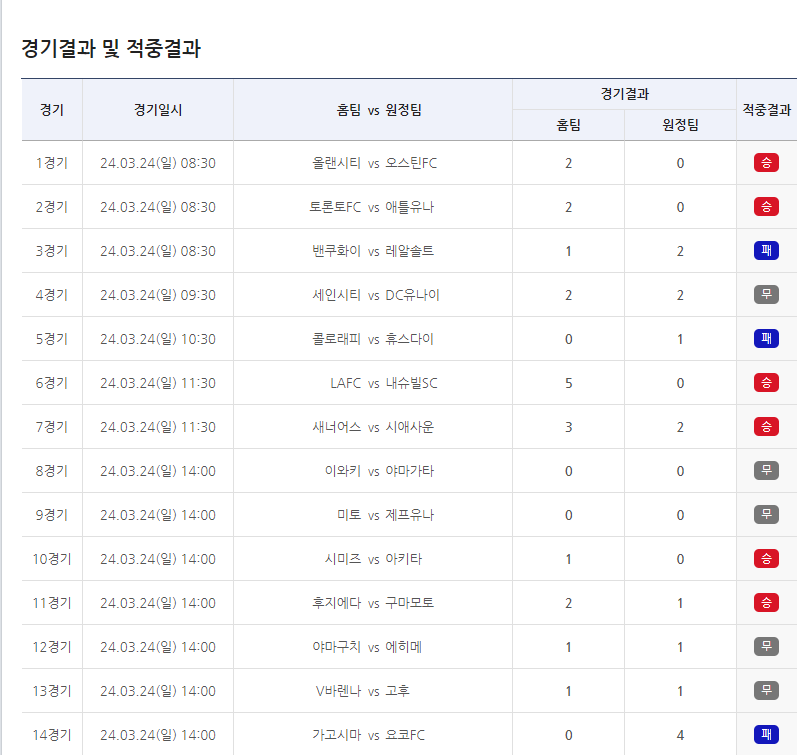Click the red 승 badge for 11경기
The image size is (806, 755).
click(766, 602)
